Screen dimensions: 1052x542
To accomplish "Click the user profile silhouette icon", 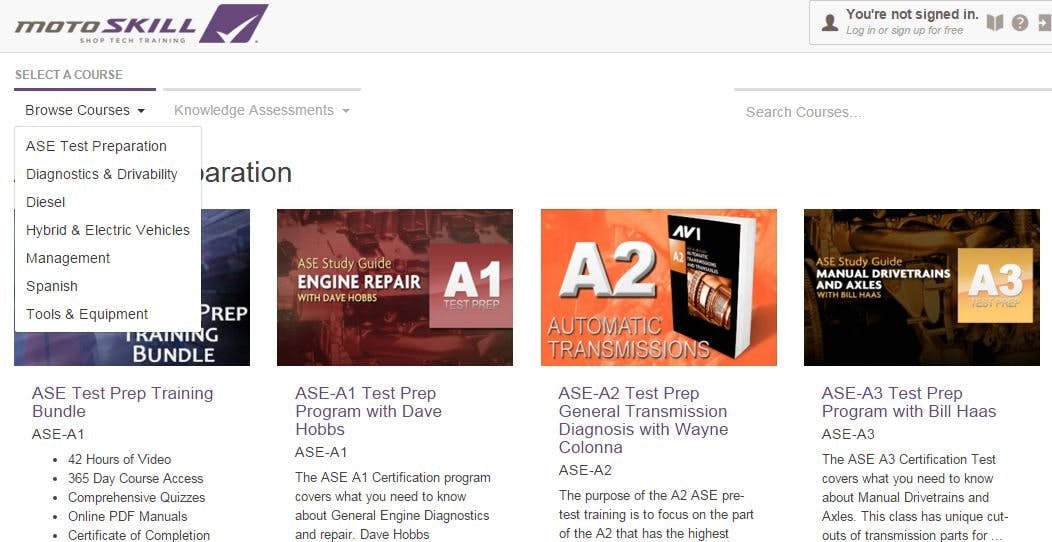I will [830, 23].
